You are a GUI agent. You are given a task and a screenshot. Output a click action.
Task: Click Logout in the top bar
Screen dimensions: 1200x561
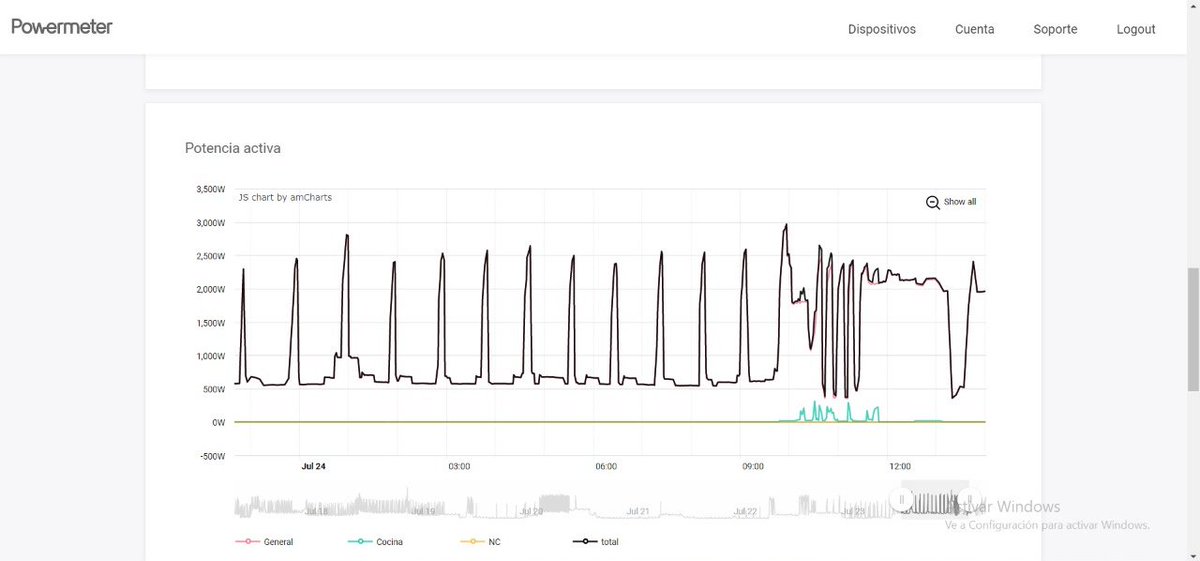pos(1136,30)
